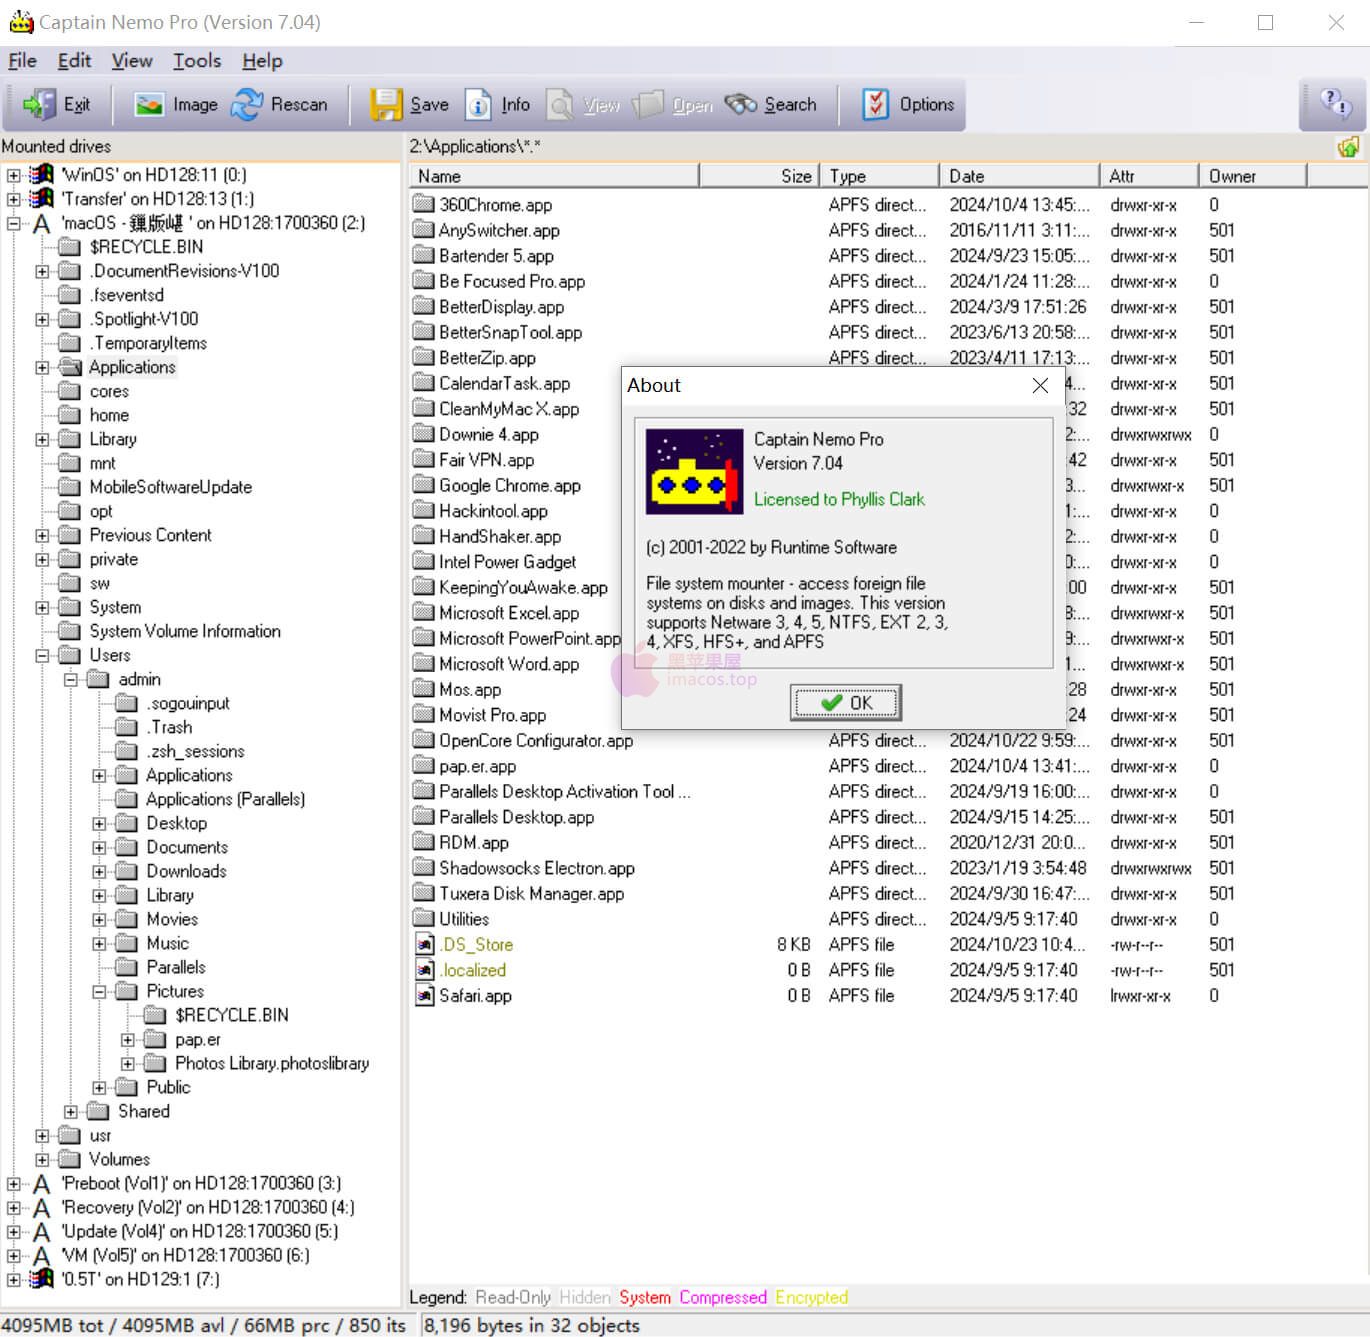Open Options from the toolbar

tap(908, 104)
